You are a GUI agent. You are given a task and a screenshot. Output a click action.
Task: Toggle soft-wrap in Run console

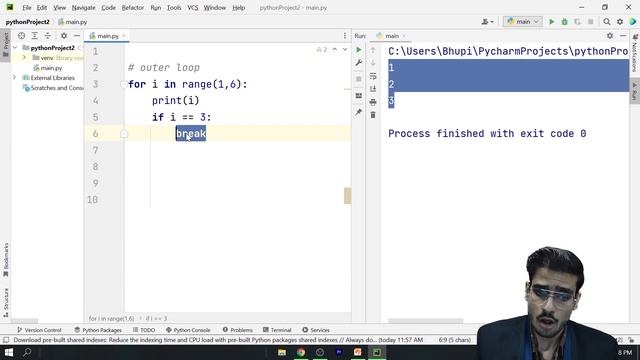click(373, 76)
